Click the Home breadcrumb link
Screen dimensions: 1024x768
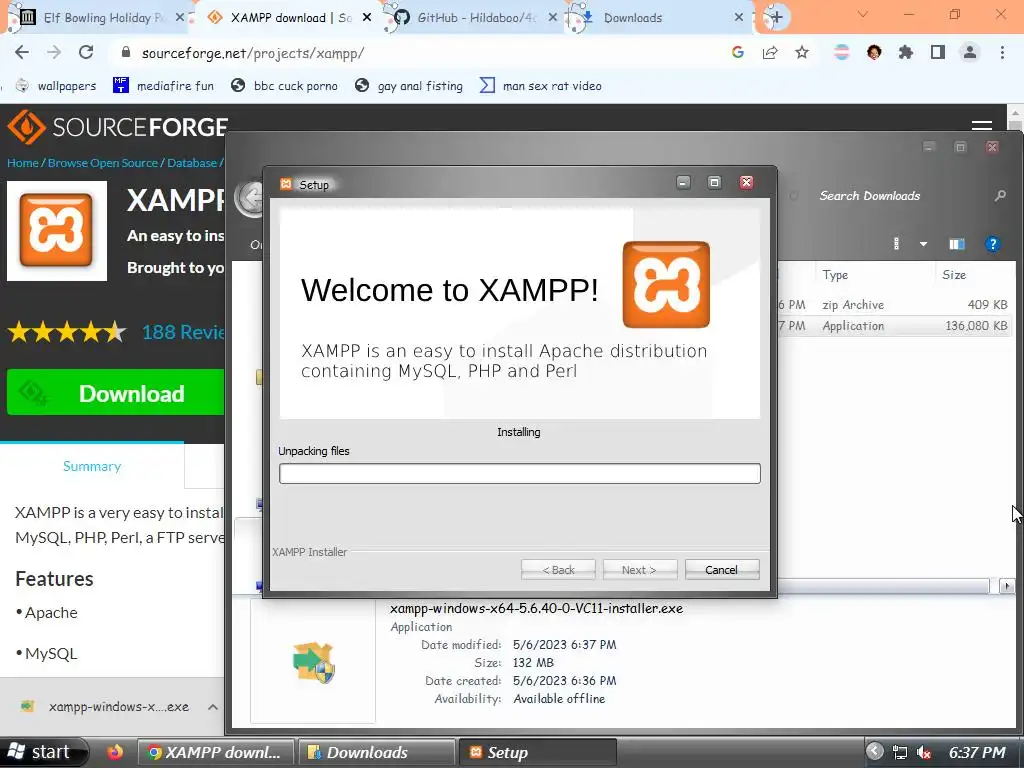click(x=23, y=163)
